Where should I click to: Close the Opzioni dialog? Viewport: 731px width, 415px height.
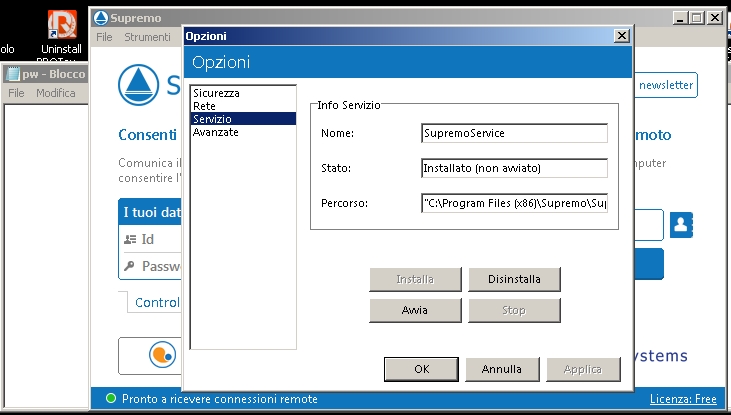click(621, 36)
